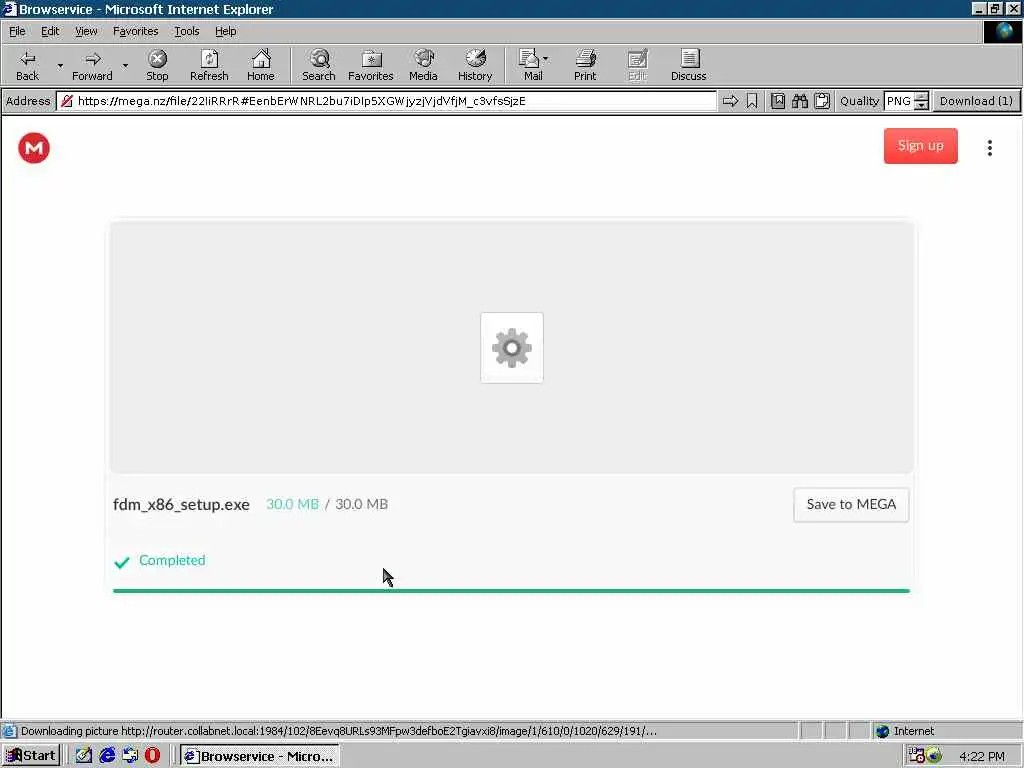
Task: Open the Windows Start menu
Action: (31, 756)
